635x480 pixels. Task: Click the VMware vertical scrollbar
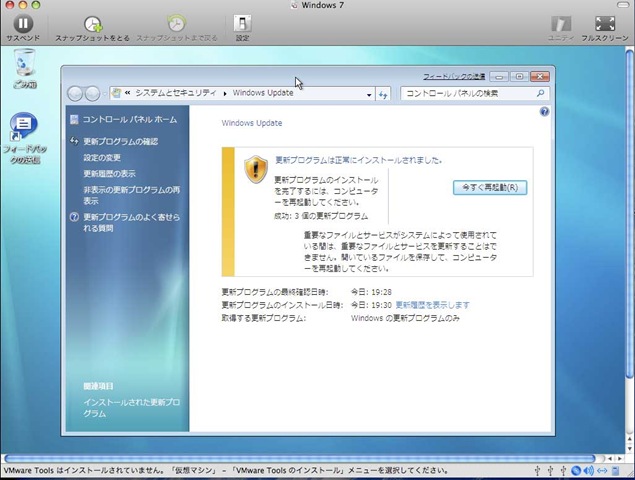[629, 215]
